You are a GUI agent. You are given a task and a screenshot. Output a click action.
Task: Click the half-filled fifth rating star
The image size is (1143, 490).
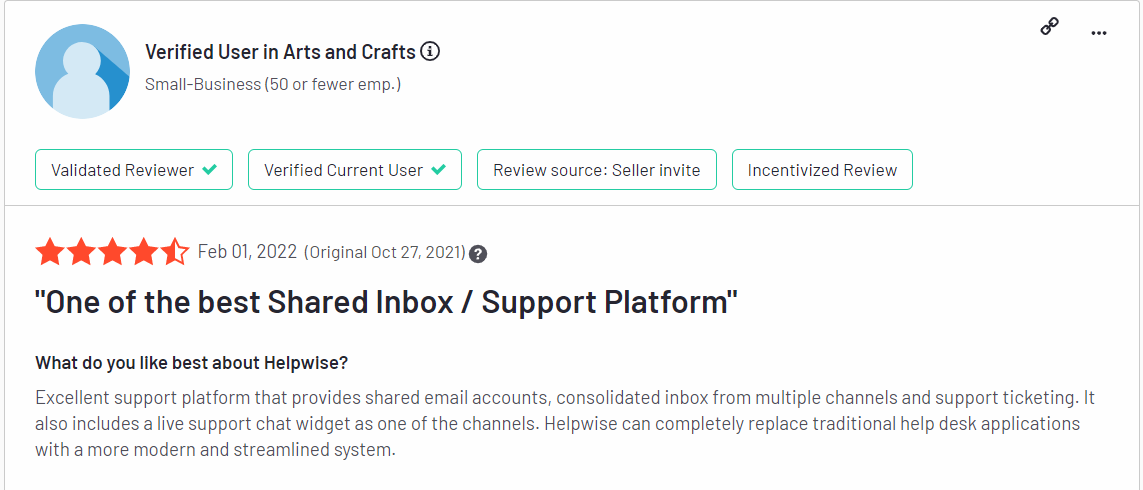[175, 252]
